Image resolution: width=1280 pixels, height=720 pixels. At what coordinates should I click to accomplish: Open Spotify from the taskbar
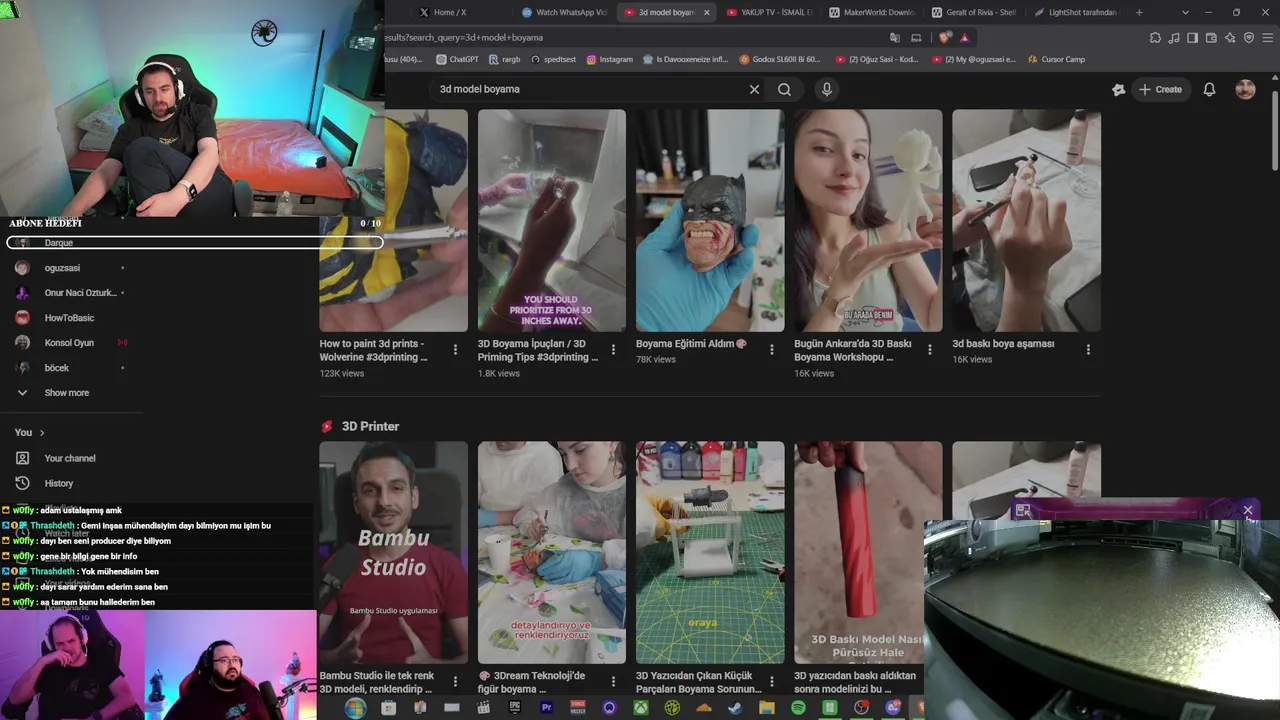coord(798,708)
